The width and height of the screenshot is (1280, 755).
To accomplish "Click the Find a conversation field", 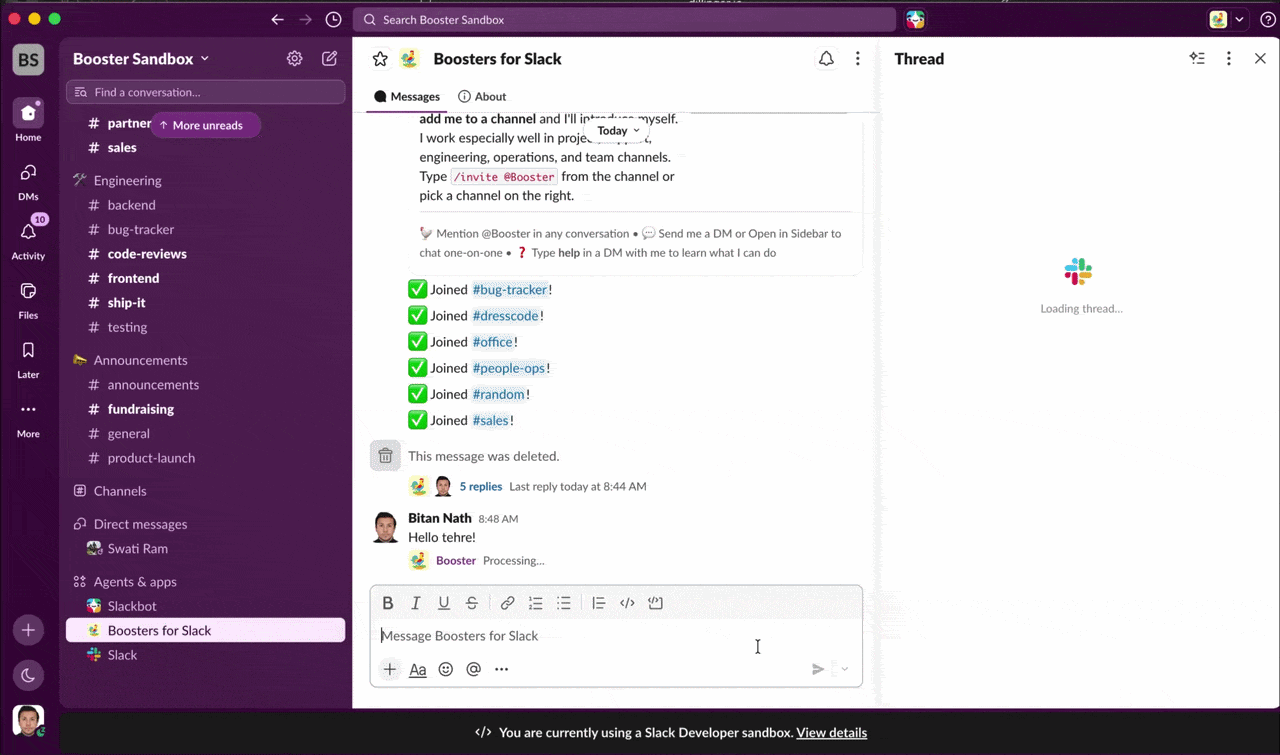I will pos(205,92).
